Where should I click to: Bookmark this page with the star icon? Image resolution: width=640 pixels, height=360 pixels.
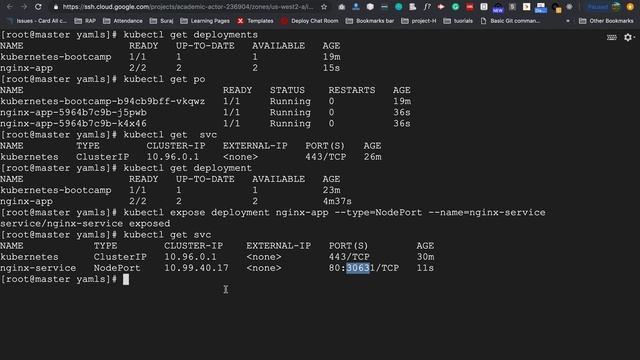point(324,7)
